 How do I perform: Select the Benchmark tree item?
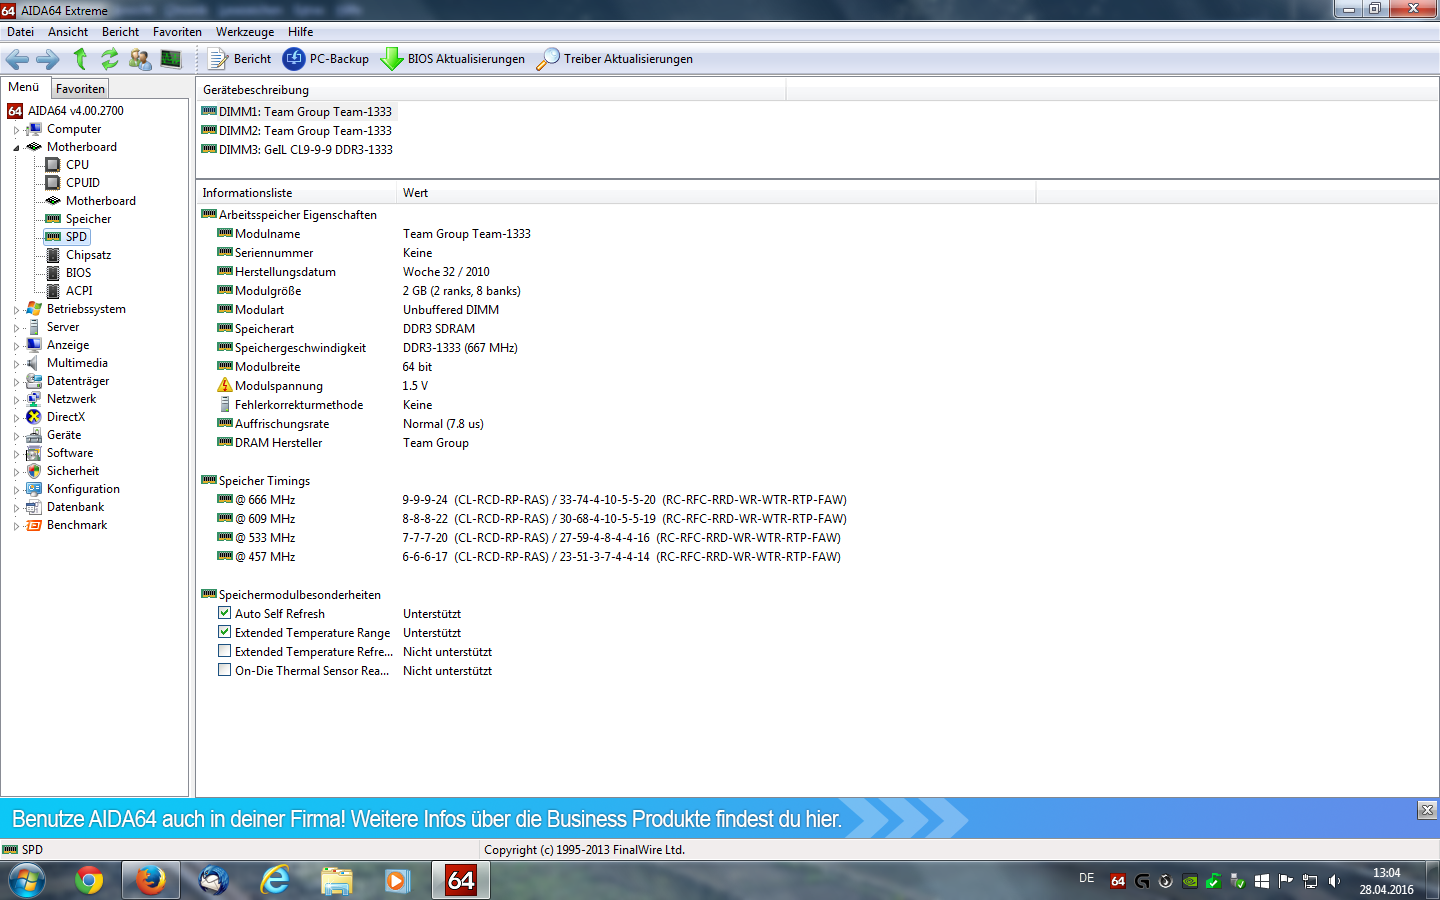[x=77, y=525]
